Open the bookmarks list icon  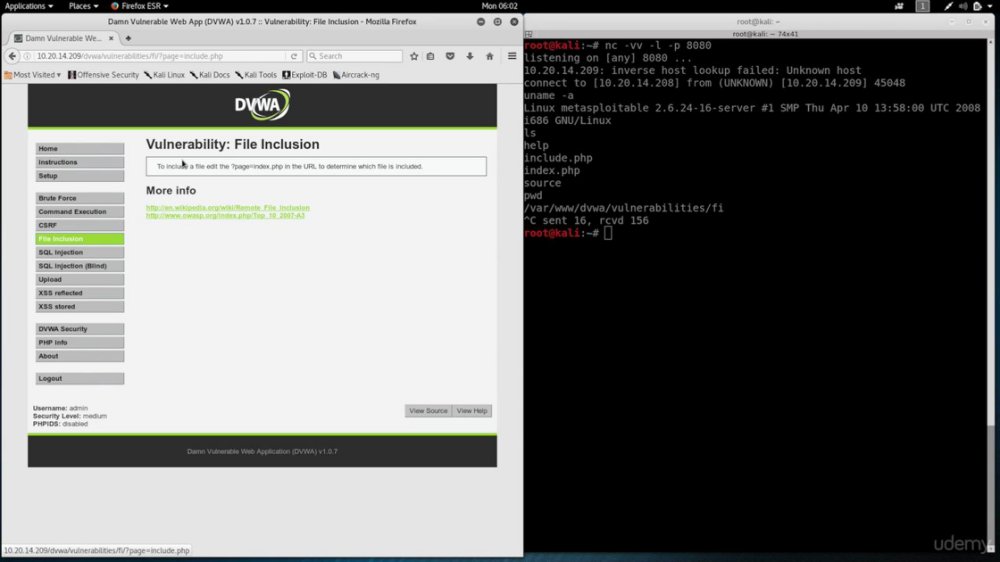(x=430, y=56)
